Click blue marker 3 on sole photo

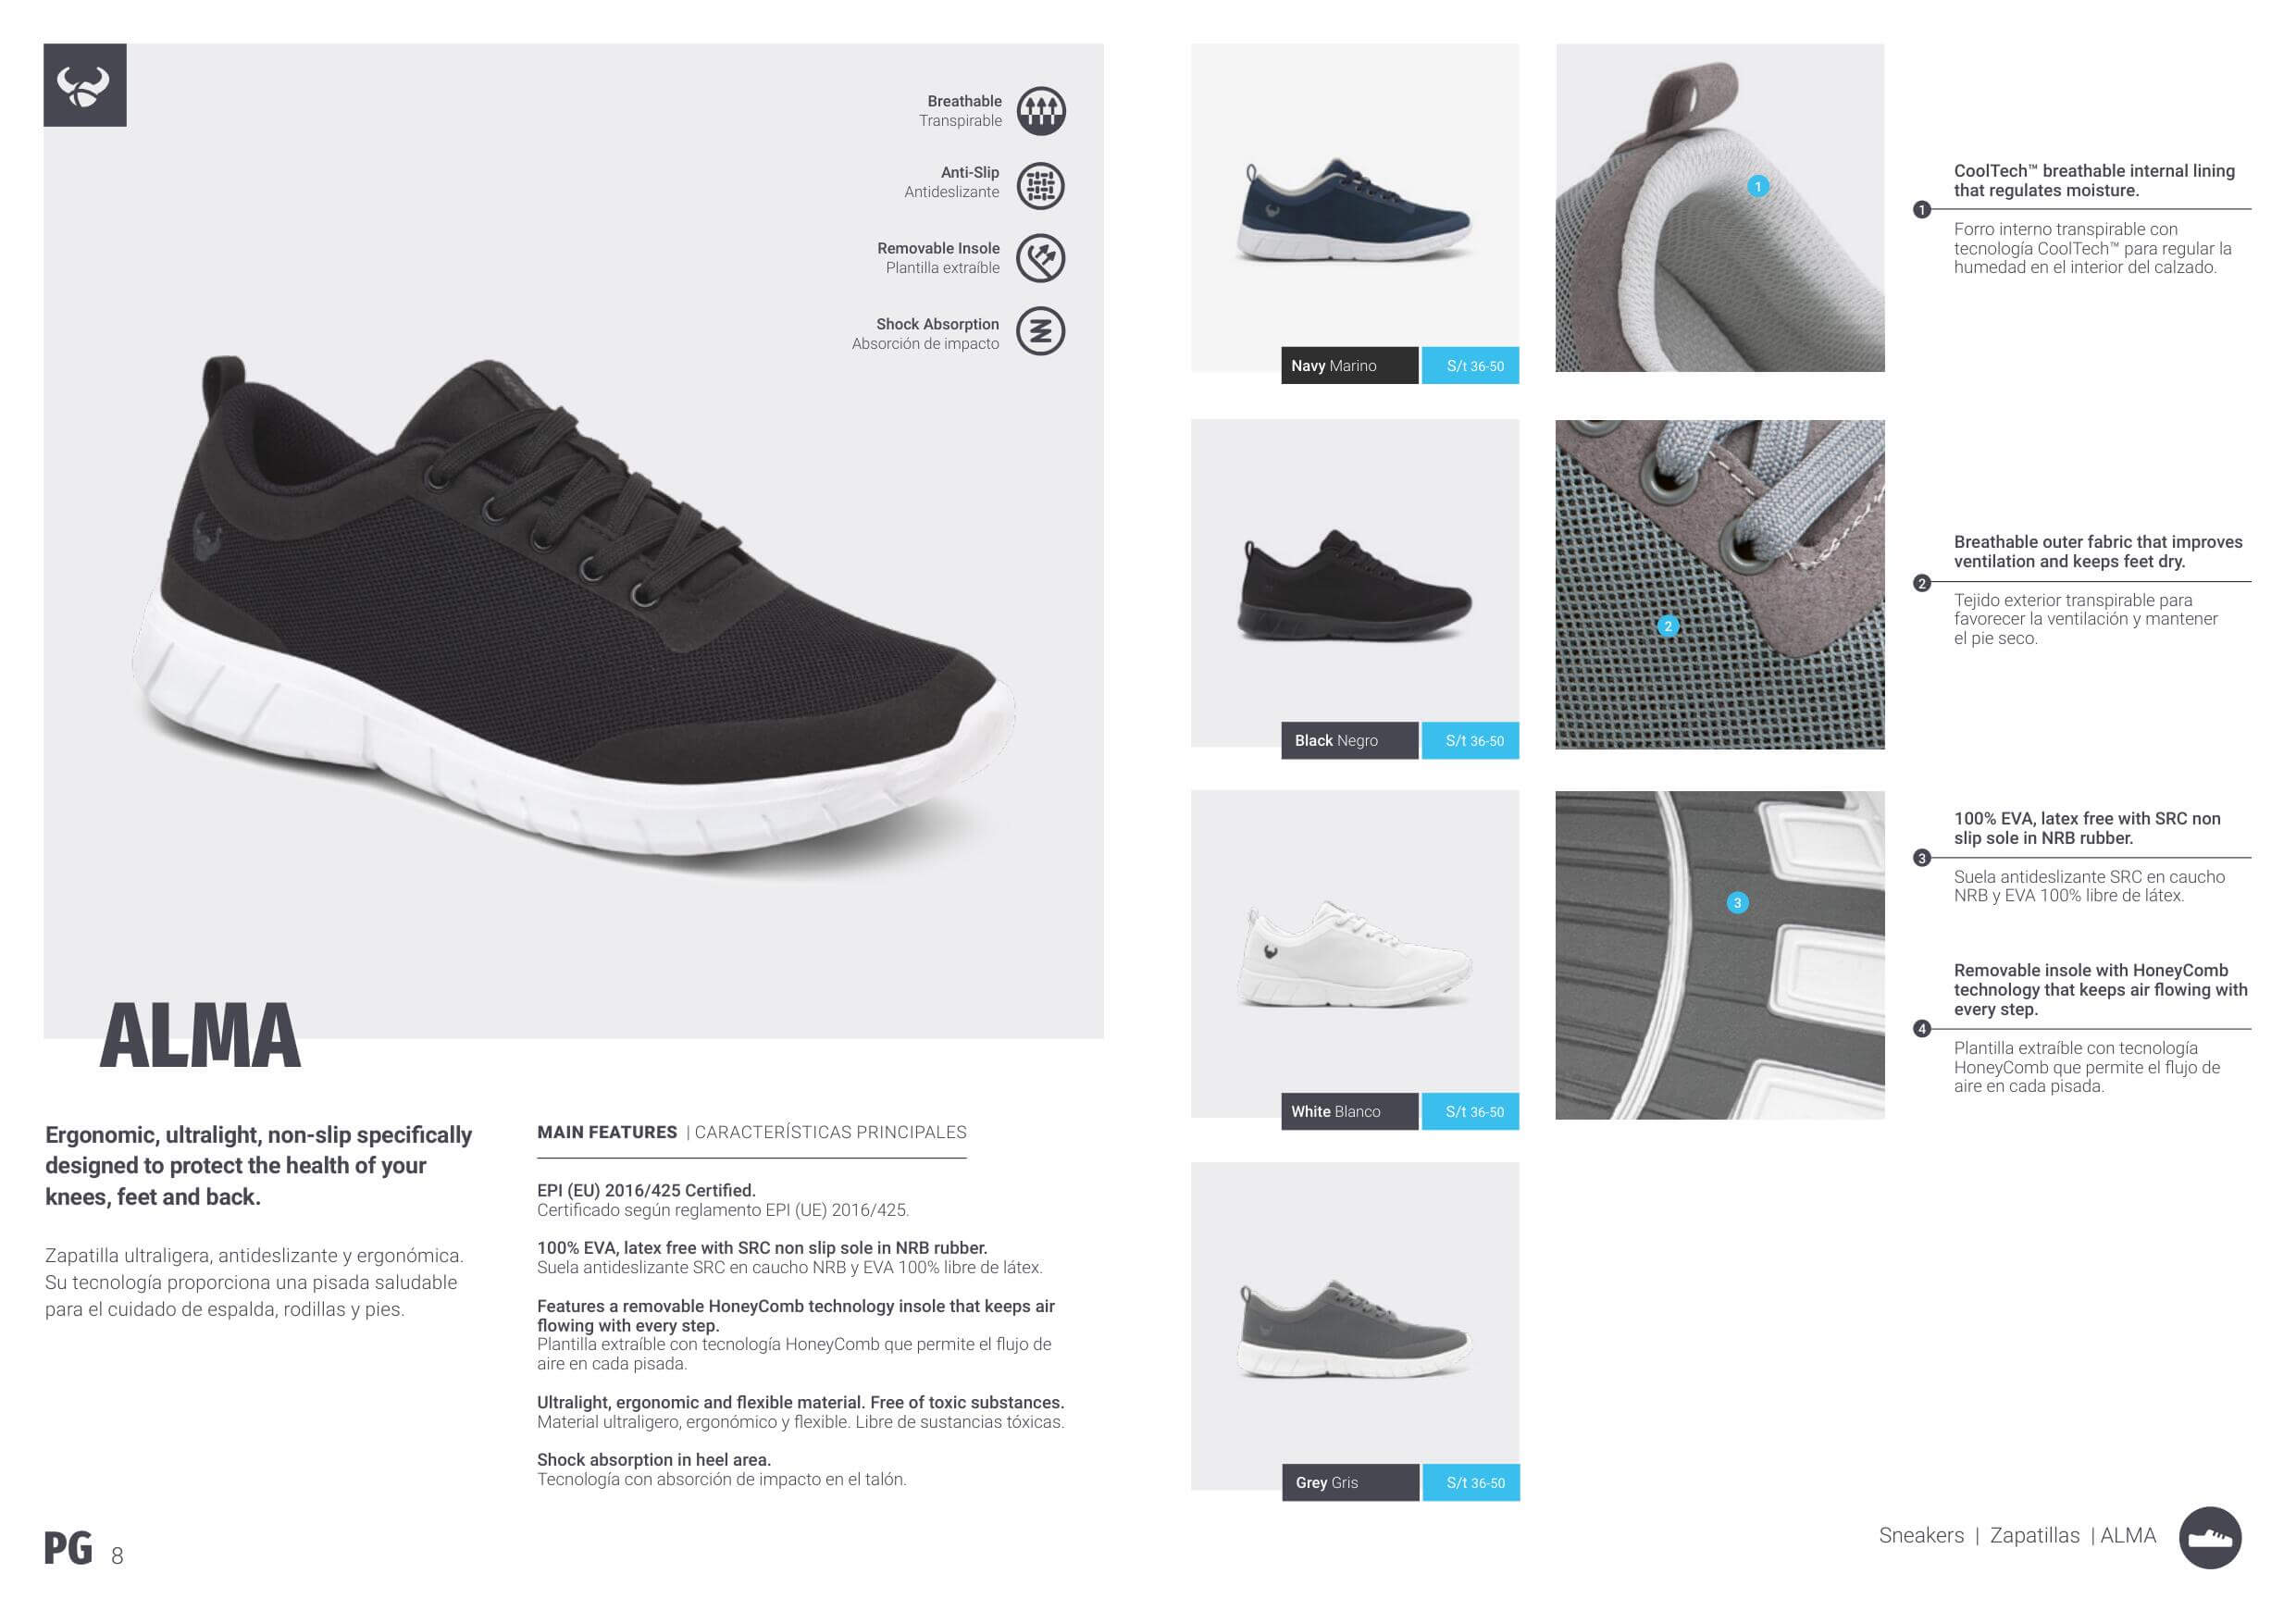click(x=1737, y=903)
